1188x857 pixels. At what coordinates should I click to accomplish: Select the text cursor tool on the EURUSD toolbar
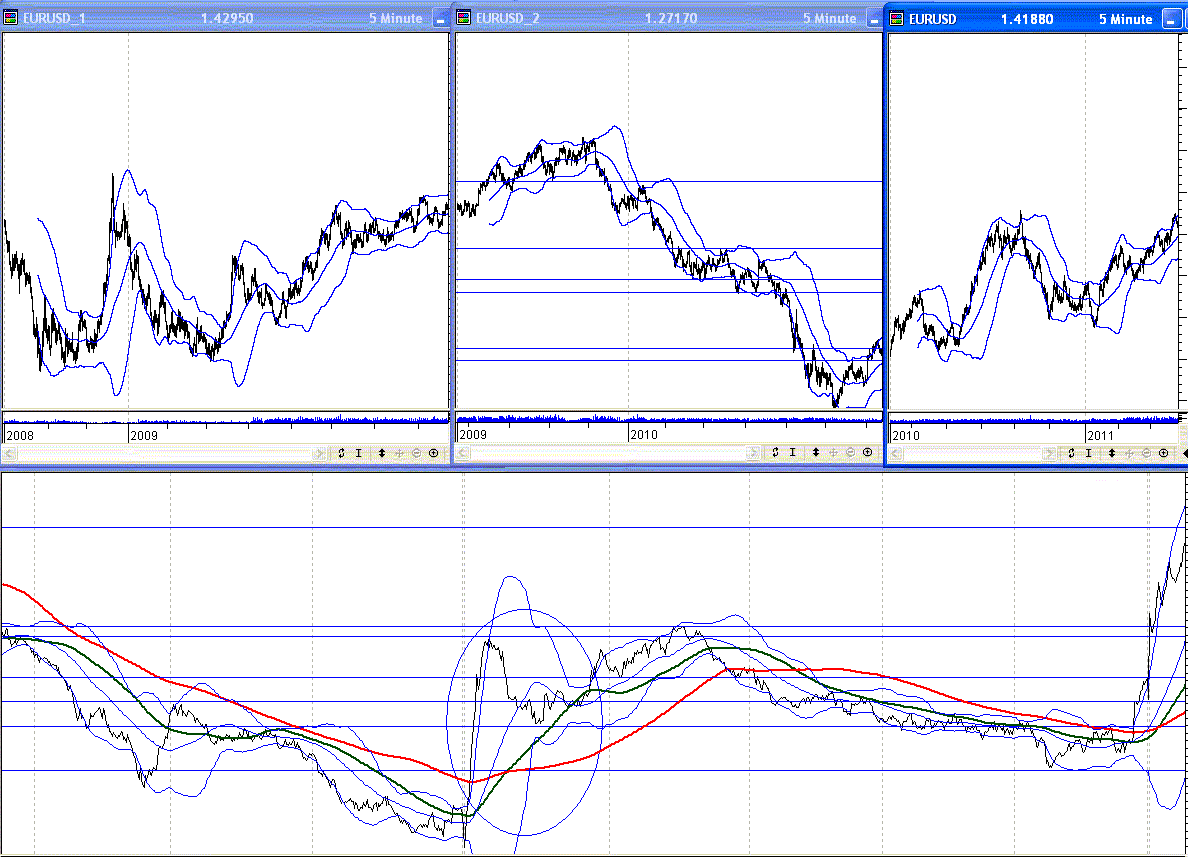[1088, 453]
